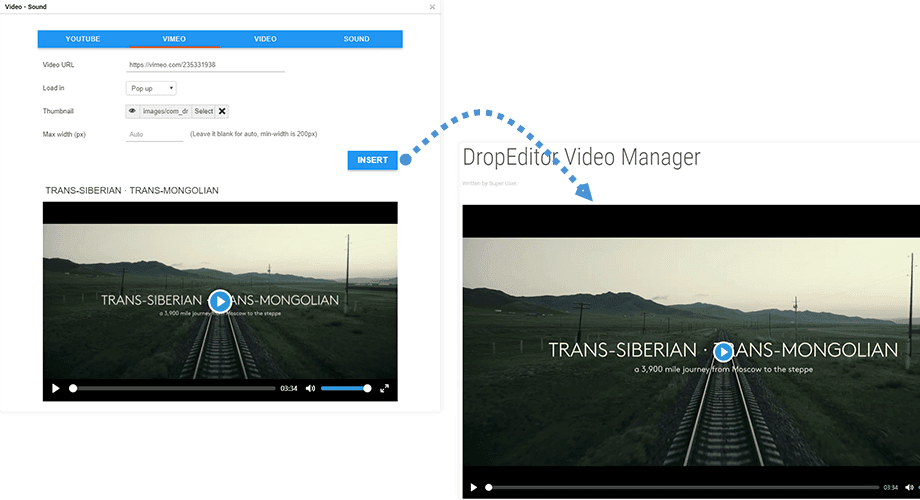Screen dimensions: 920x500
Task: Focus the Max width input field
Action: 155,134
